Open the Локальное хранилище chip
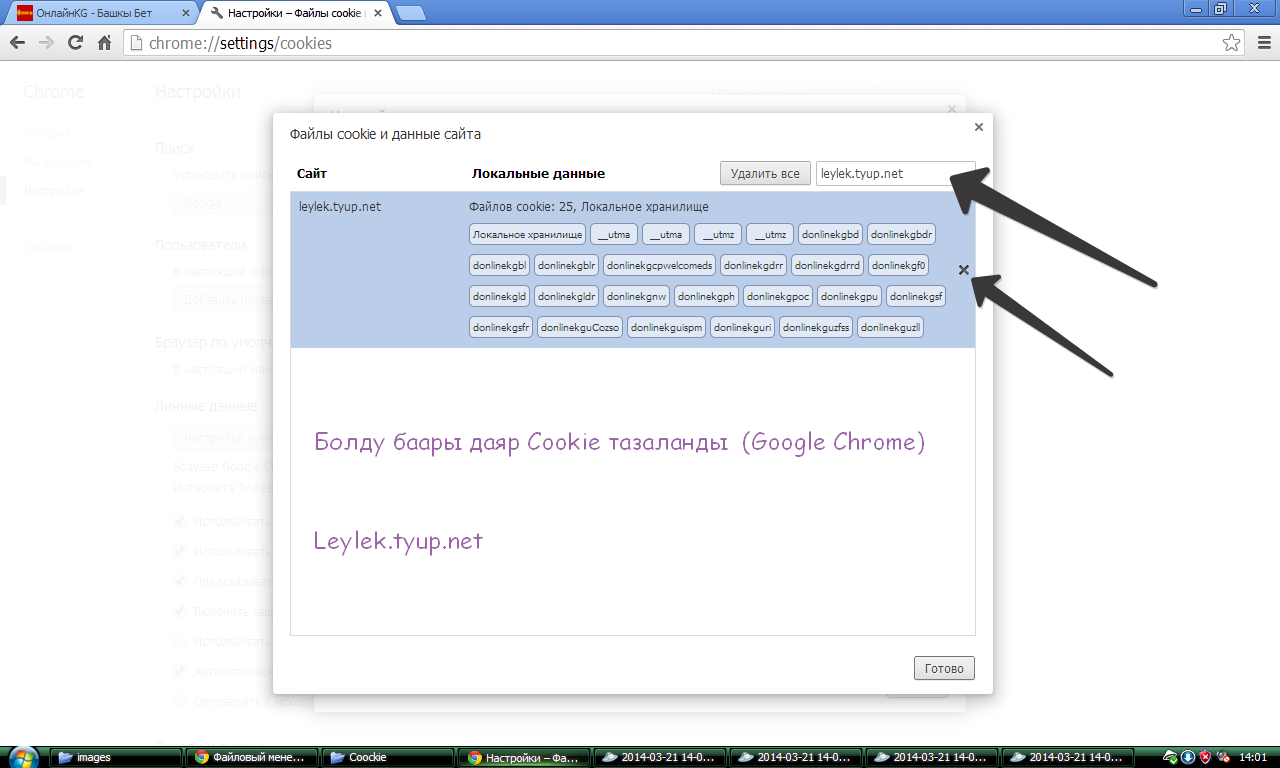This screenshot has height=768, width=1280. [x=527, y=235]
